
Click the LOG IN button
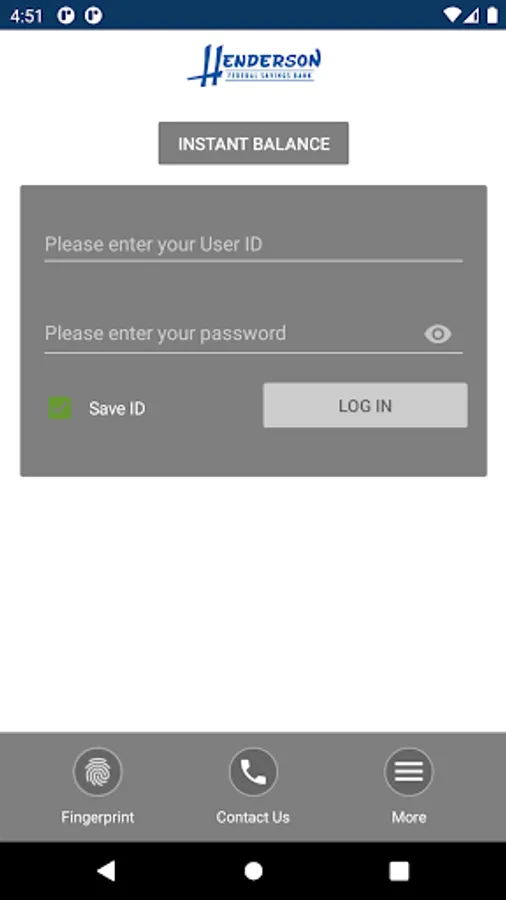point(365,405)
